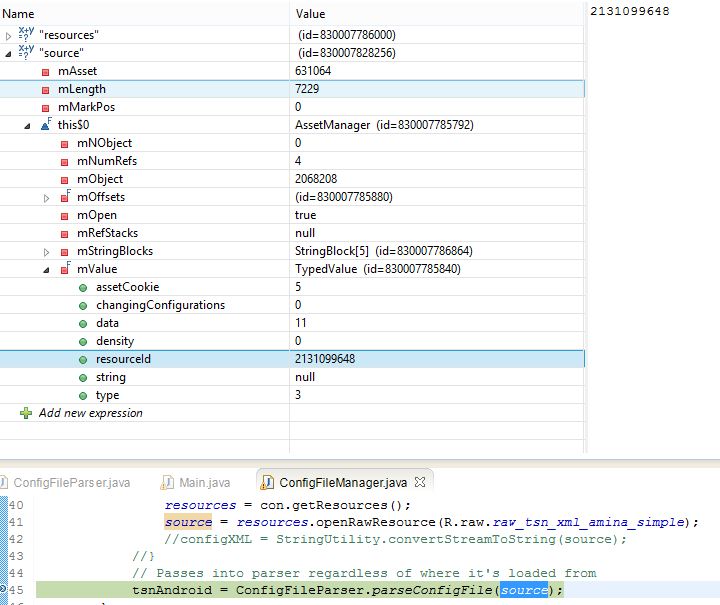Select the mAsset variable row
The width and height of the screenshot is (720, 605).
(292, 71)
